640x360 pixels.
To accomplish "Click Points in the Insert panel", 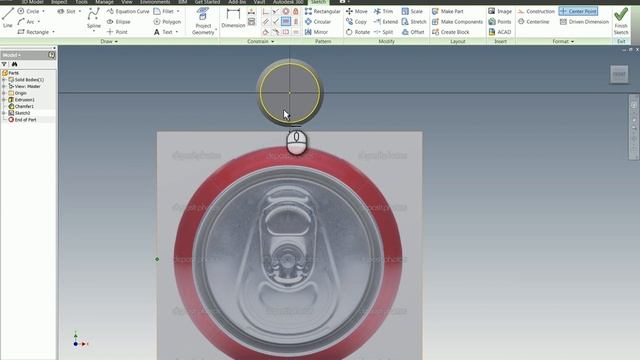I will coord(500,22).
